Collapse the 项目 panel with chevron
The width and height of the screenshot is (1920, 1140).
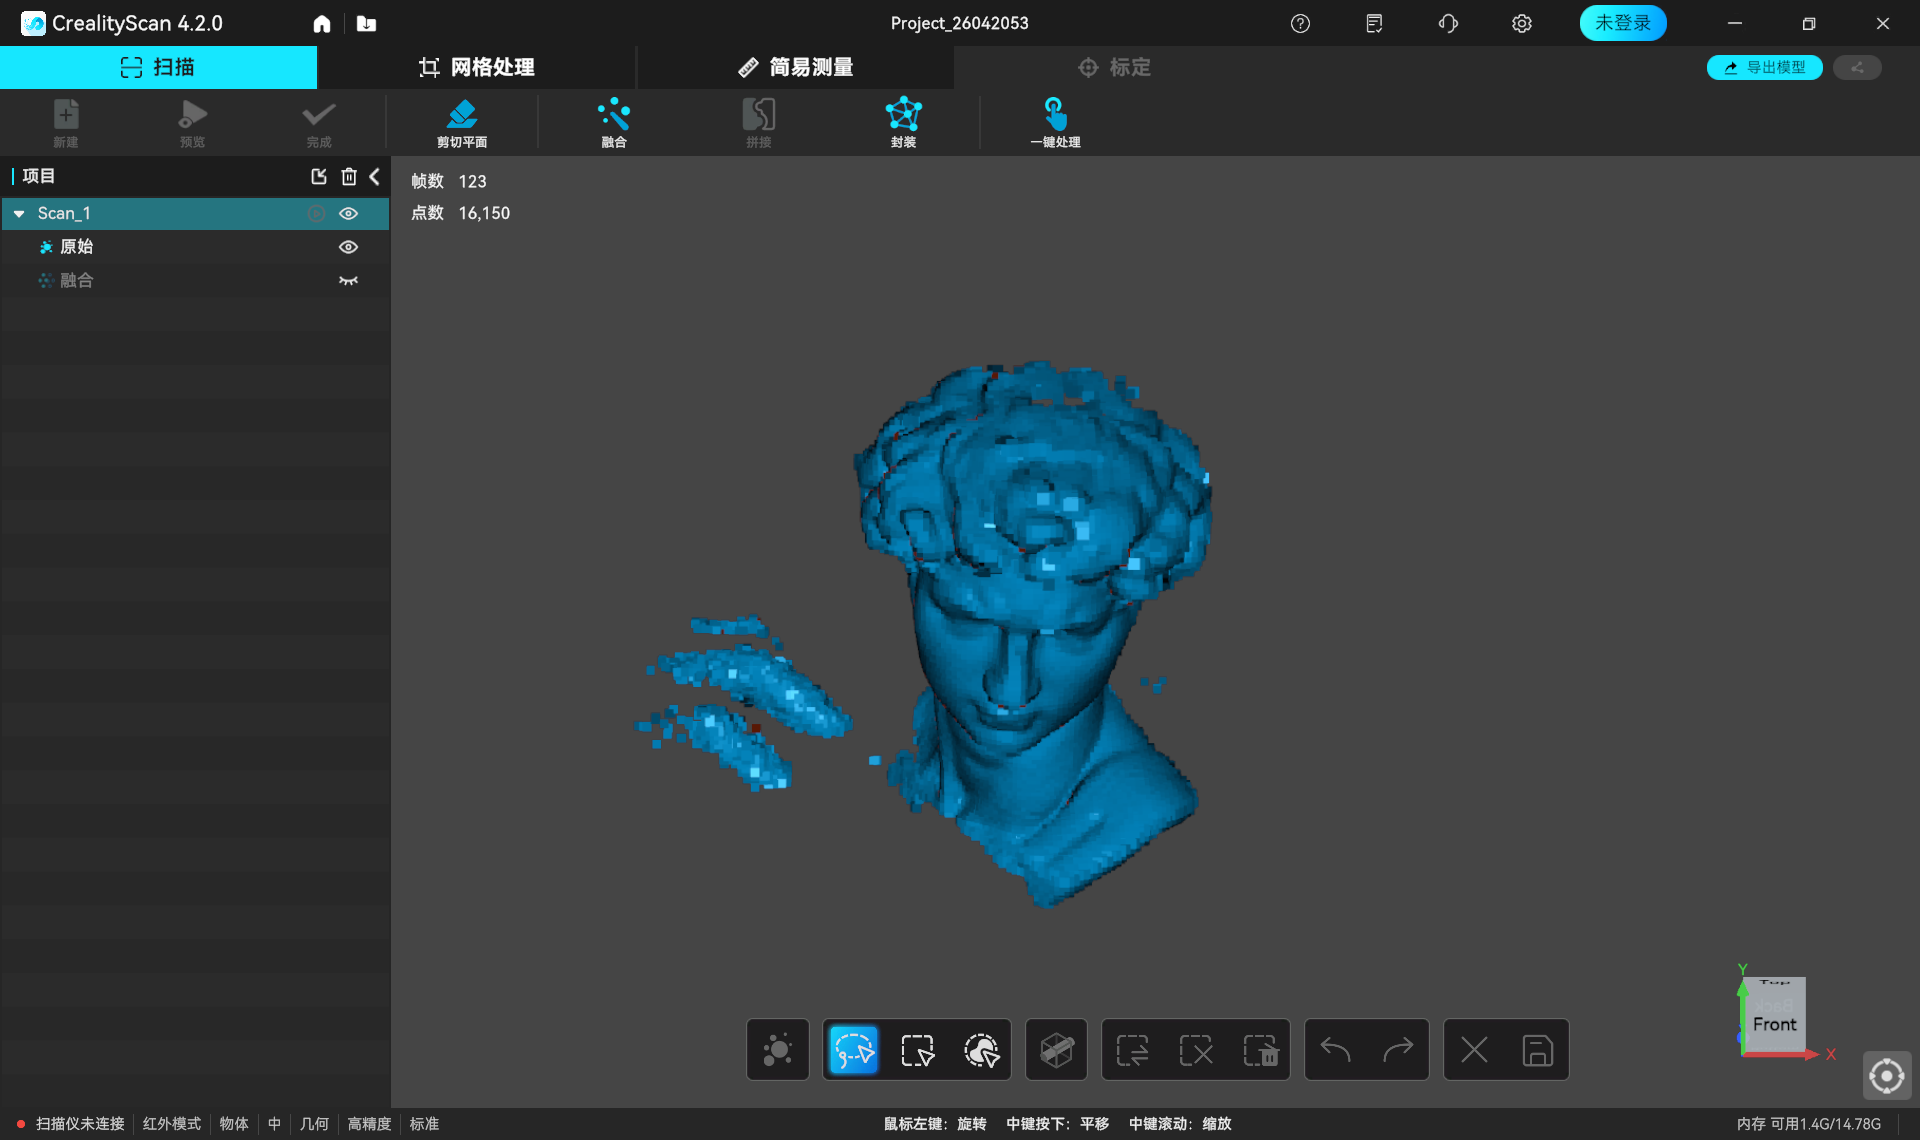(375, 177)
